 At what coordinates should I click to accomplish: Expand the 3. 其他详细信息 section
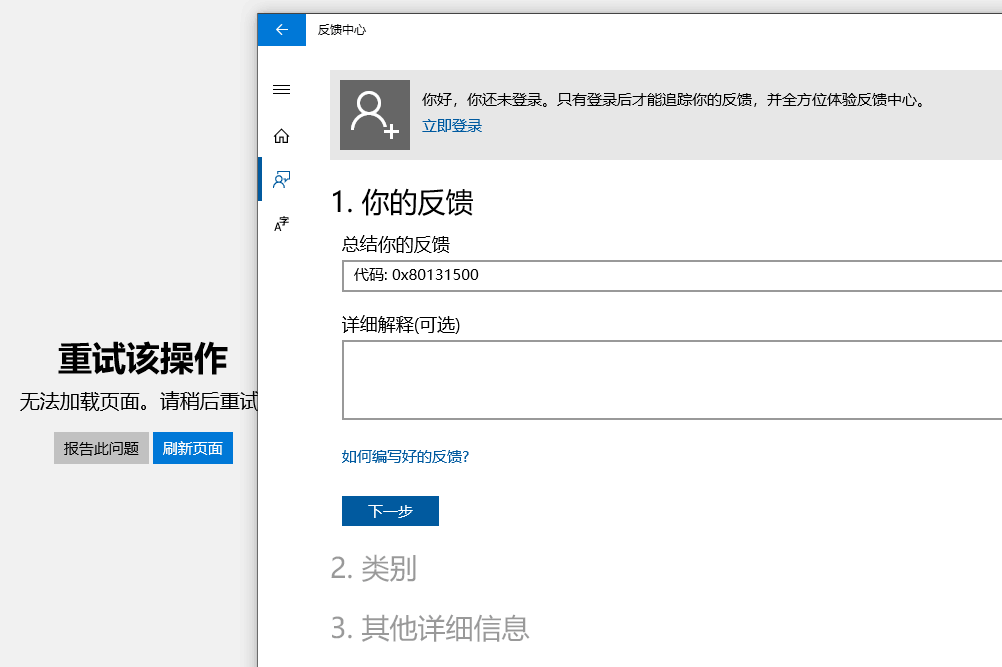(x=430, y=628)
